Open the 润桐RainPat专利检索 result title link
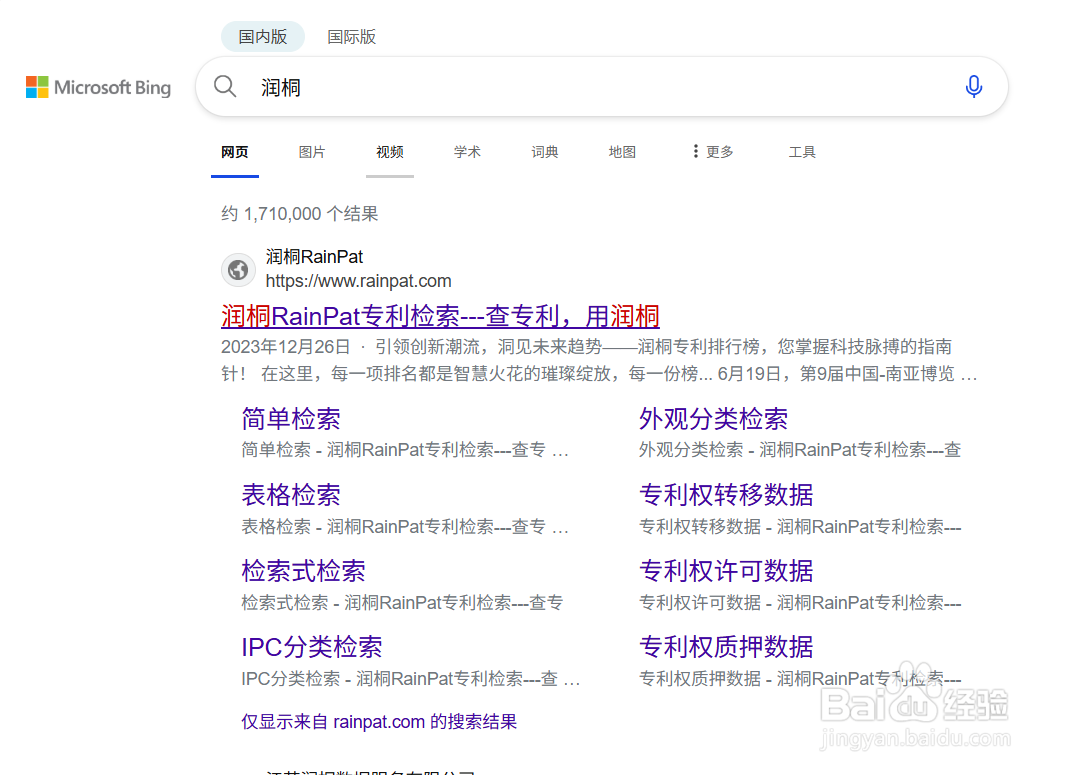Image resolution: width=1069 pixels, height=775 pixels. (x=440, y=316)
